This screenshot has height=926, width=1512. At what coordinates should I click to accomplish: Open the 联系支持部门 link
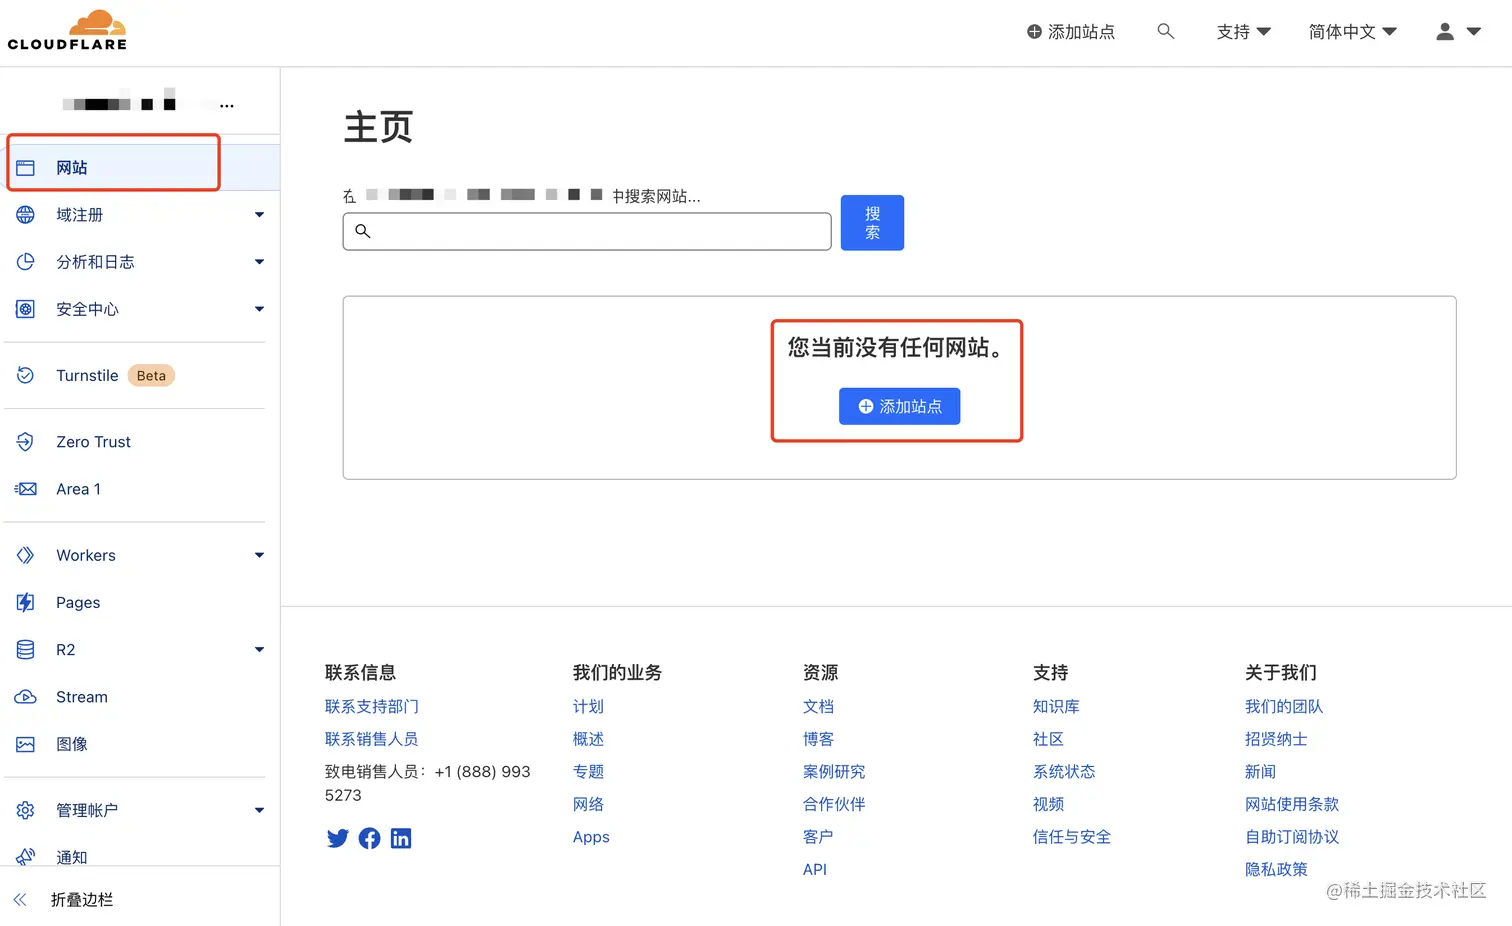point(372,706)
